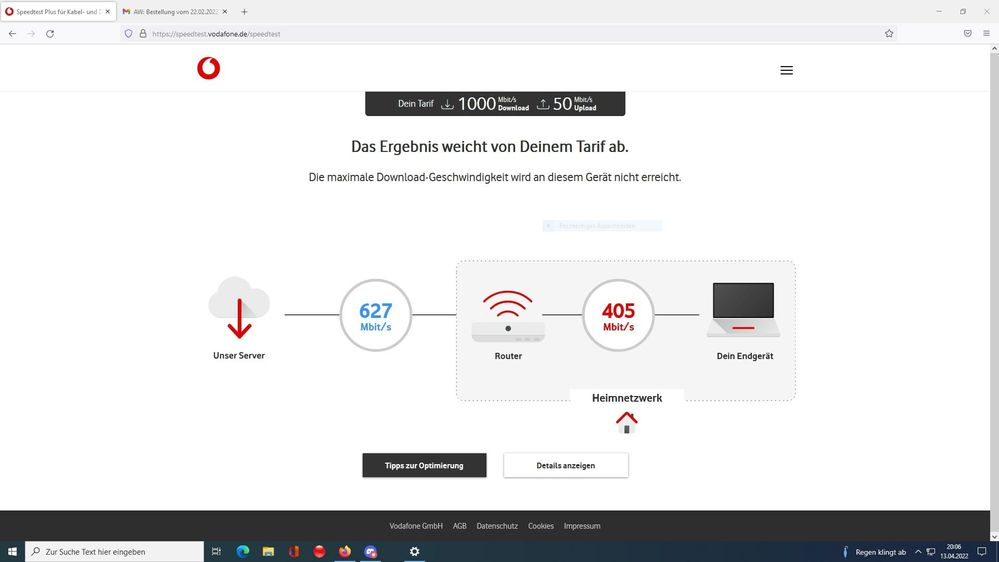Open AGB footer link

[459, 526]
